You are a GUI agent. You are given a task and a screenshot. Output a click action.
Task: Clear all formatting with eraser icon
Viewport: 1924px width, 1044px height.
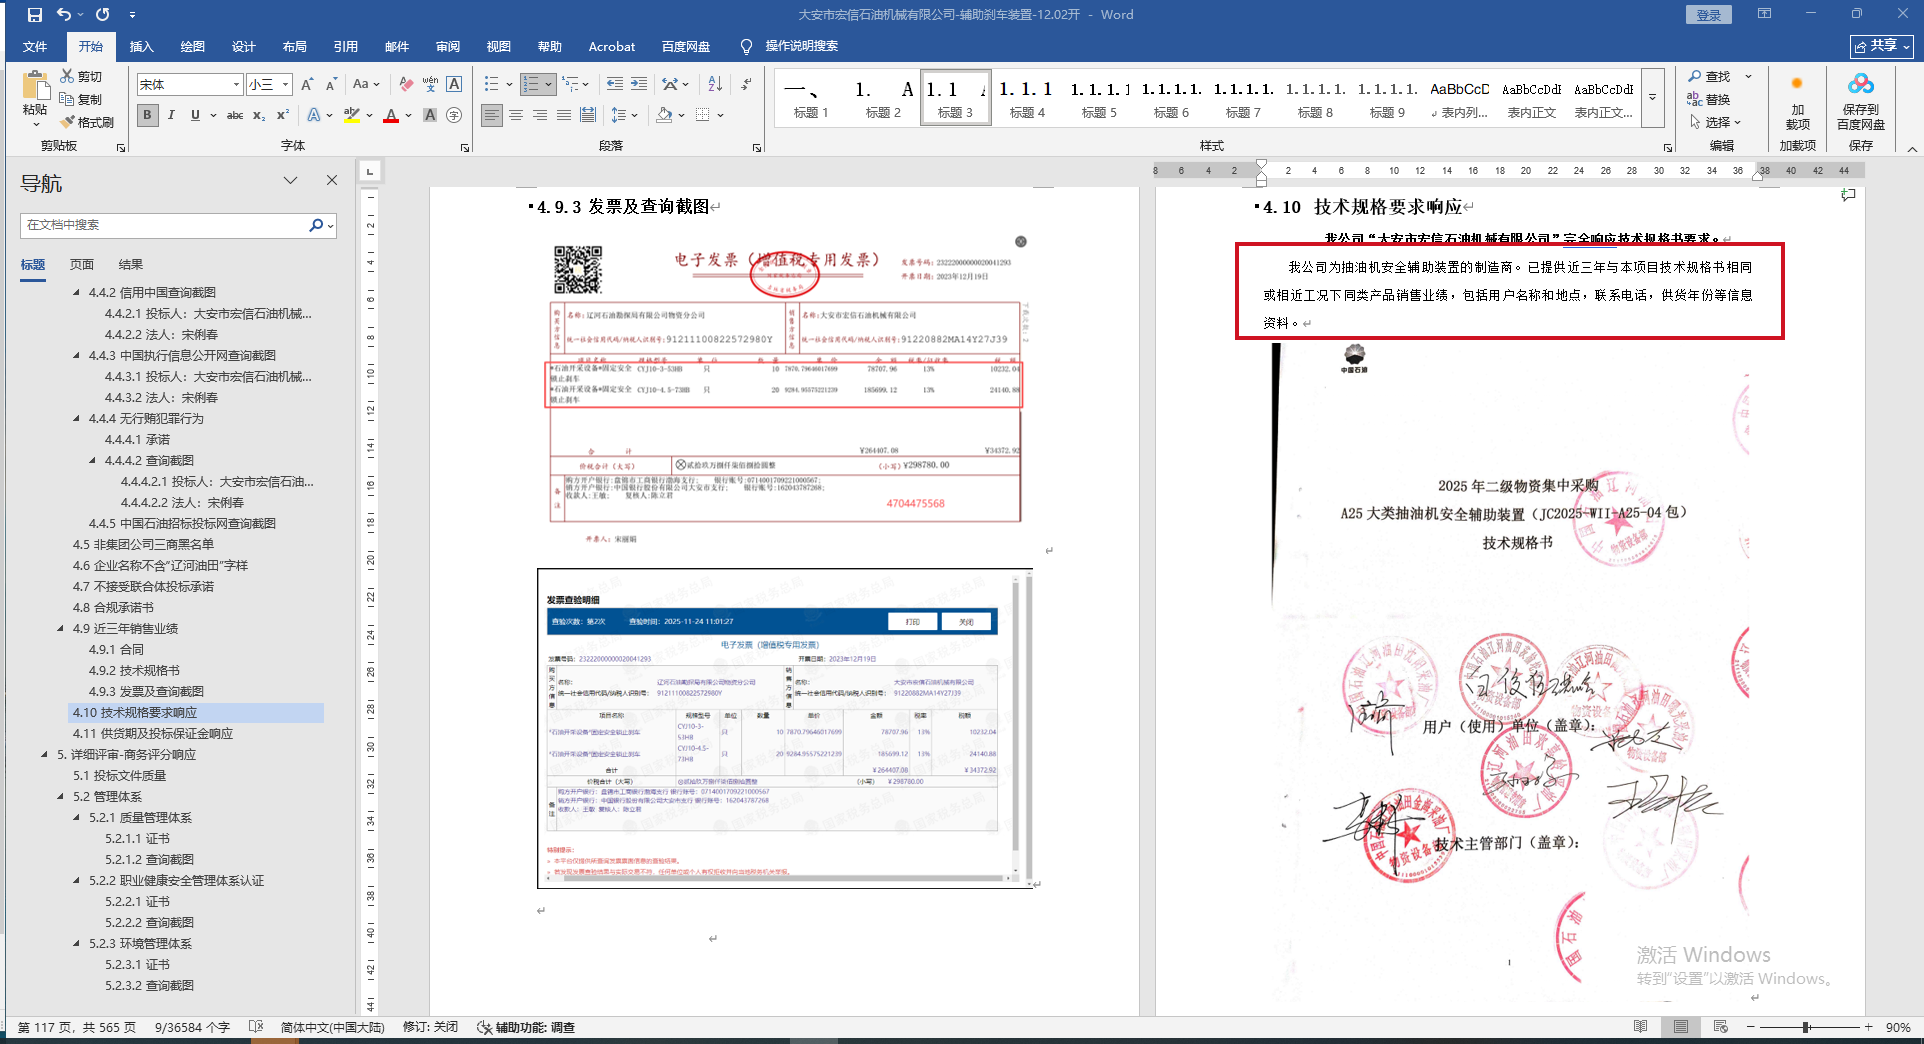406,85
